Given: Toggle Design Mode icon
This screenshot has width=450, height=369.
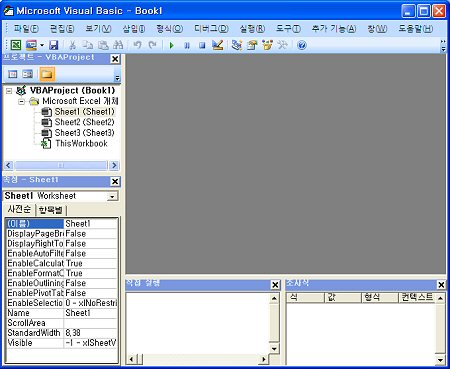Looking at the screenshot, I should click(217, 45).
